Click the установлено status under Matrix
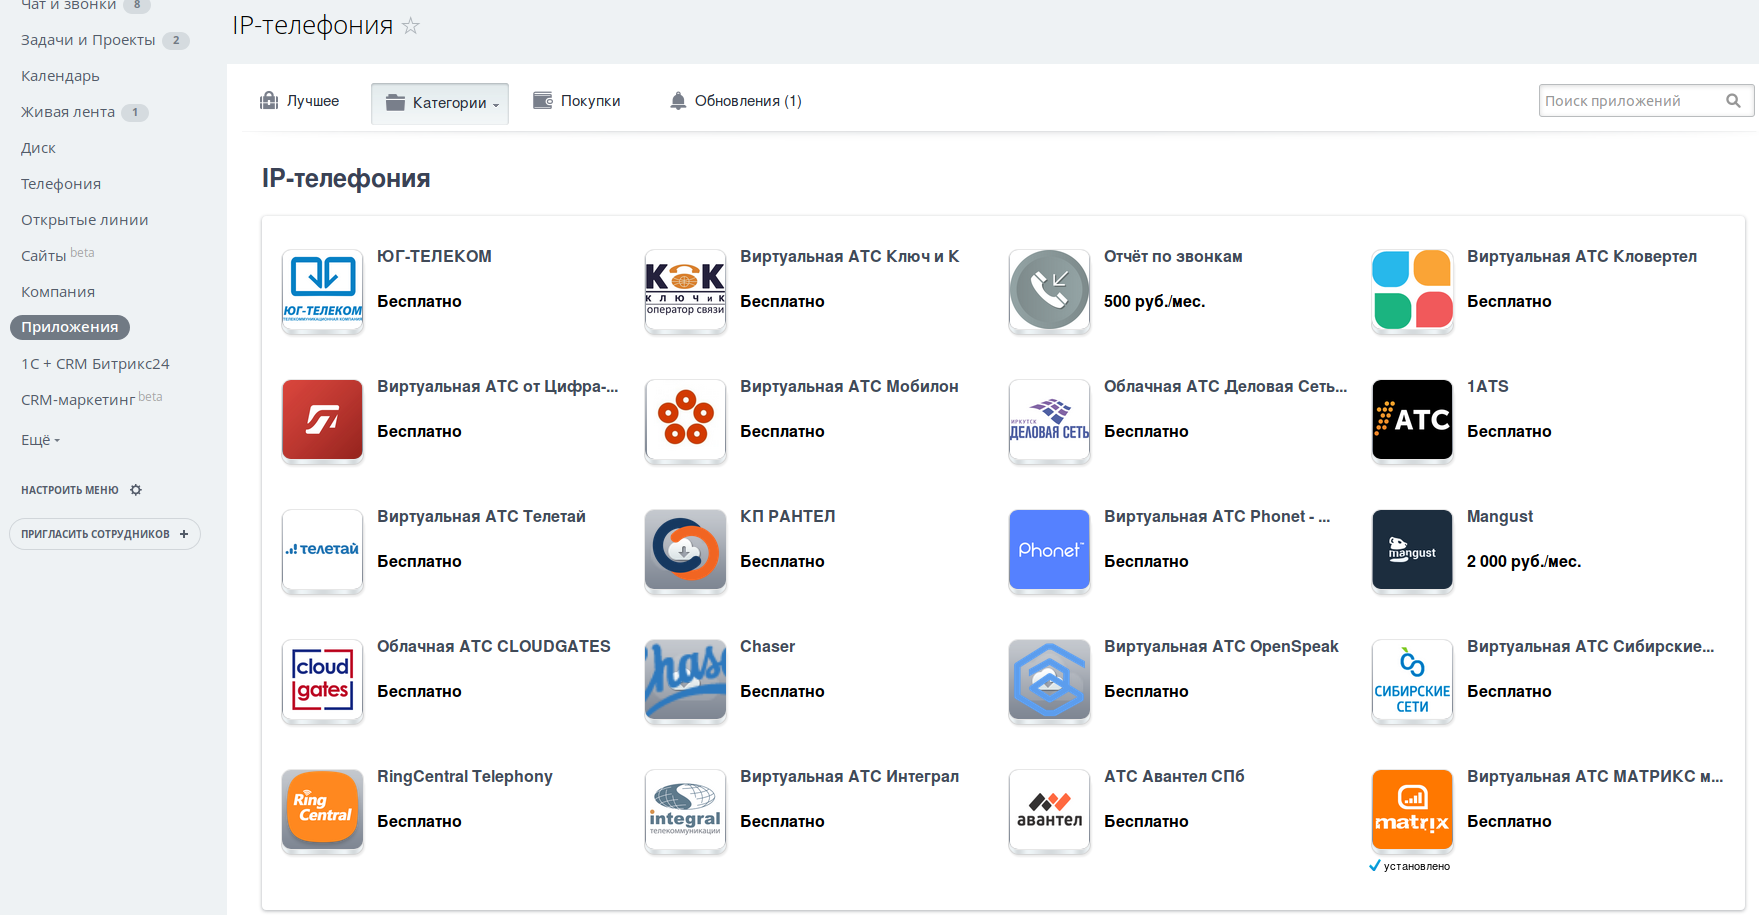1759x915 pixels. click(1410, 866)
